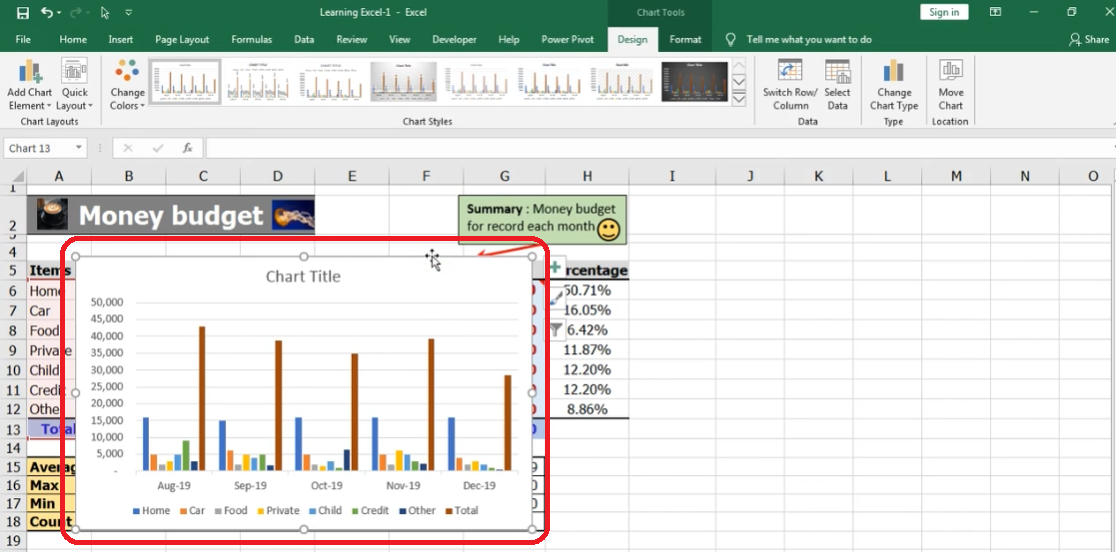Click the Chart Title text in the chart

[x=303, y=276]
